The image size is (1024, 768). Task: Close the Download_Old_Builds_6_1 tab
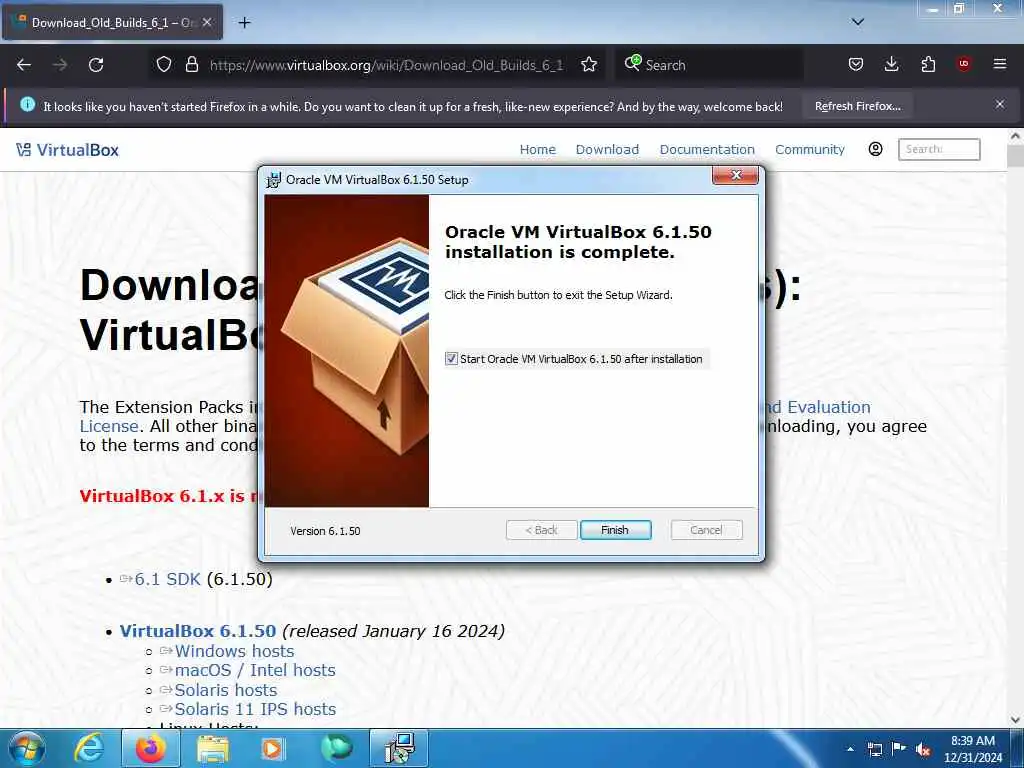click(x=207, y=22)
